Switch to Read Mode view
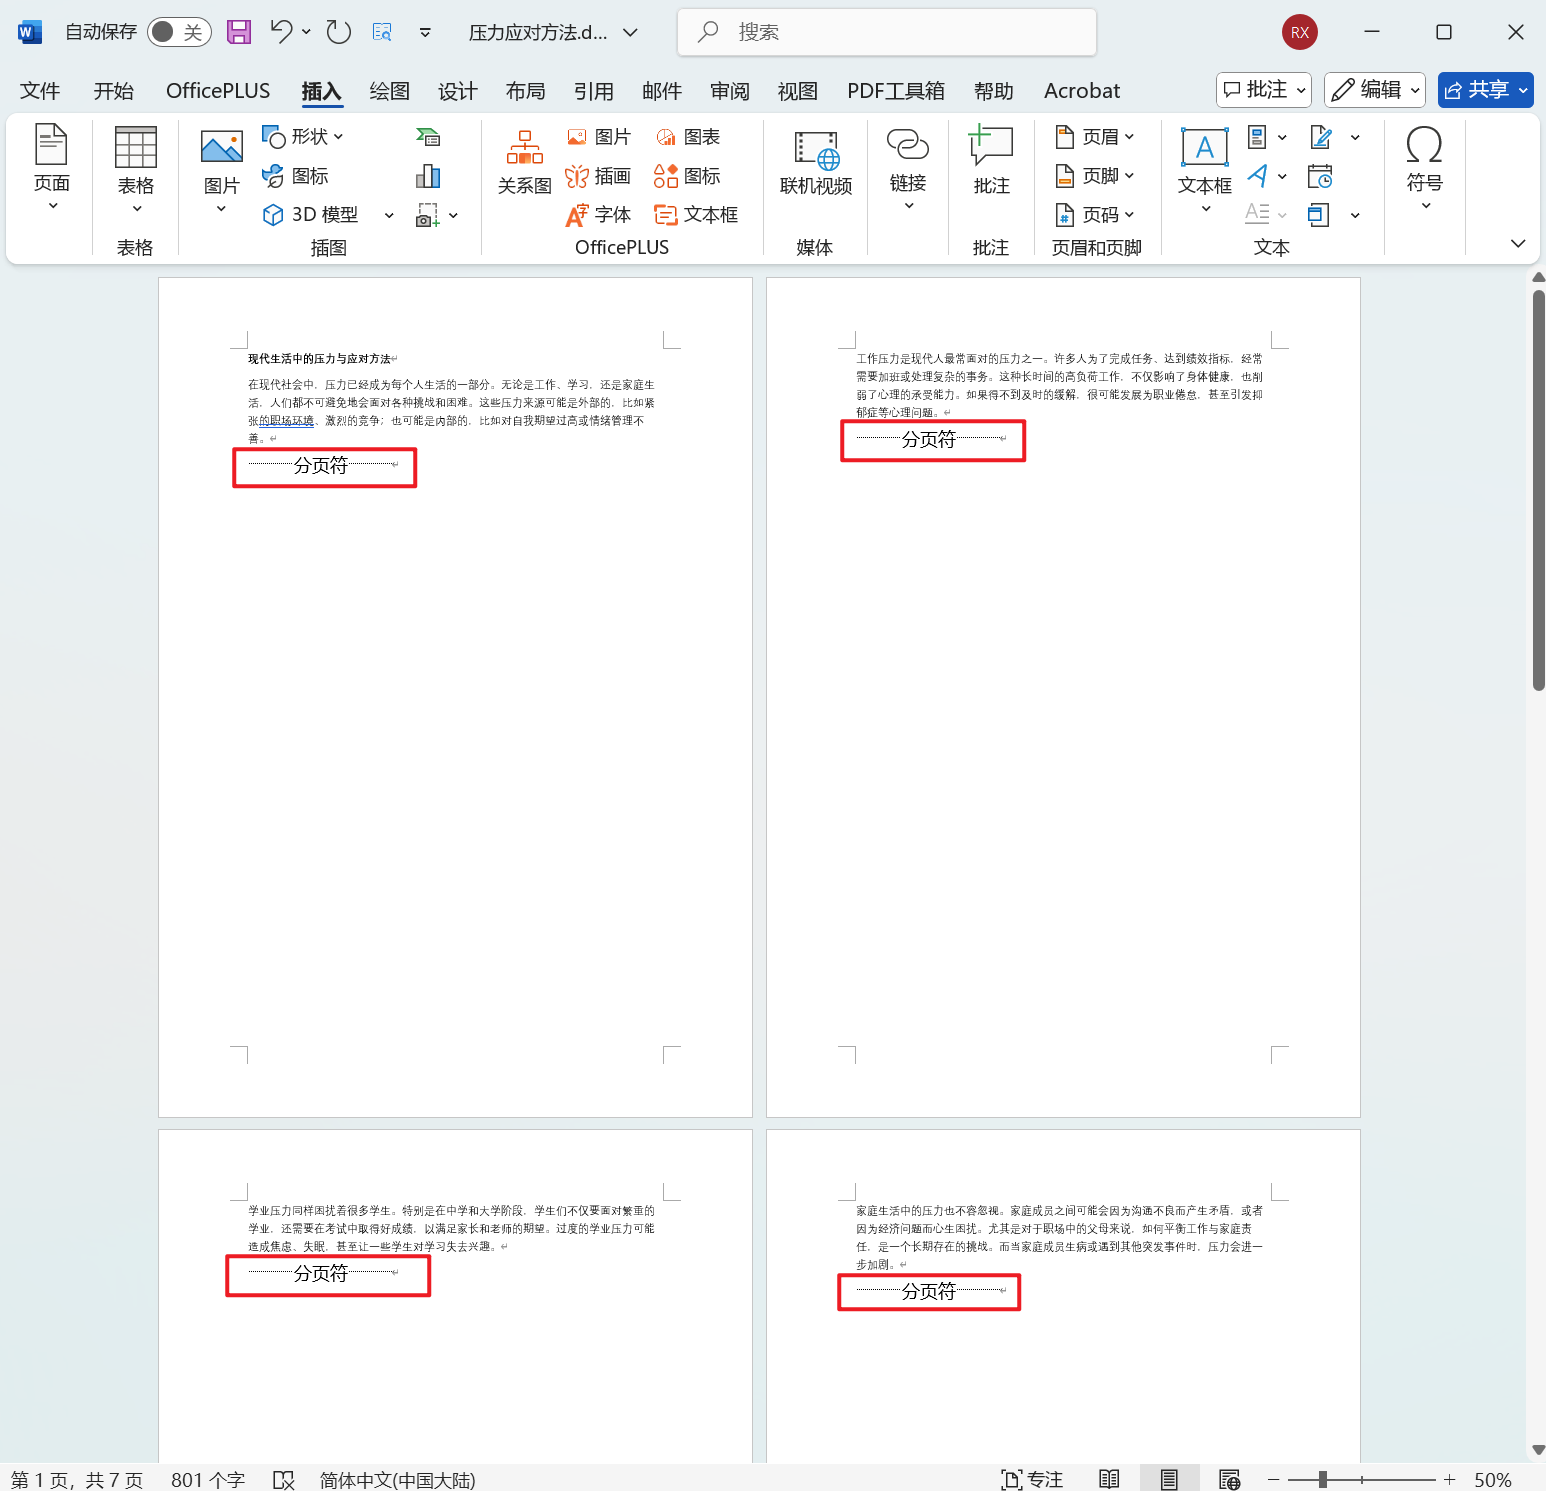Screen dimensions: 1546x1491 [x=1109, y=1480]
